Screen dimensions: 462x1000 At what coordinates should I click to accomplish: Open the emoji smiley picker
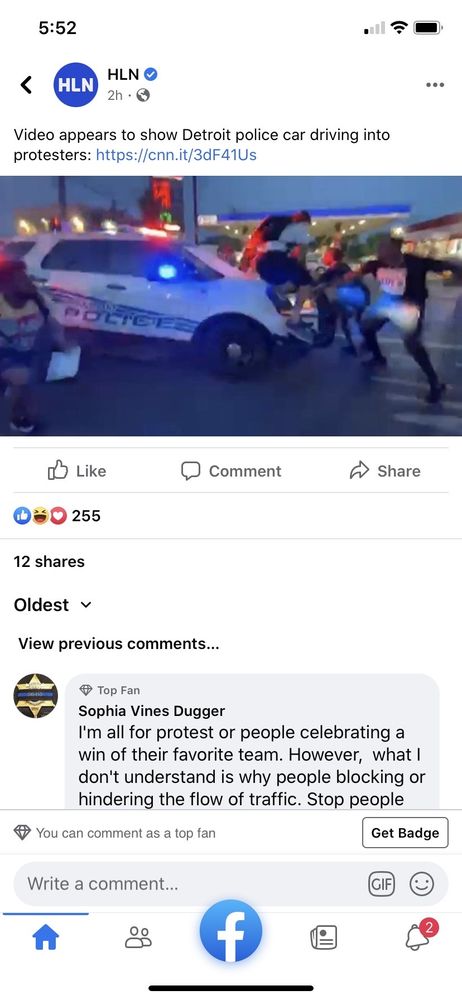click(421, 884)
